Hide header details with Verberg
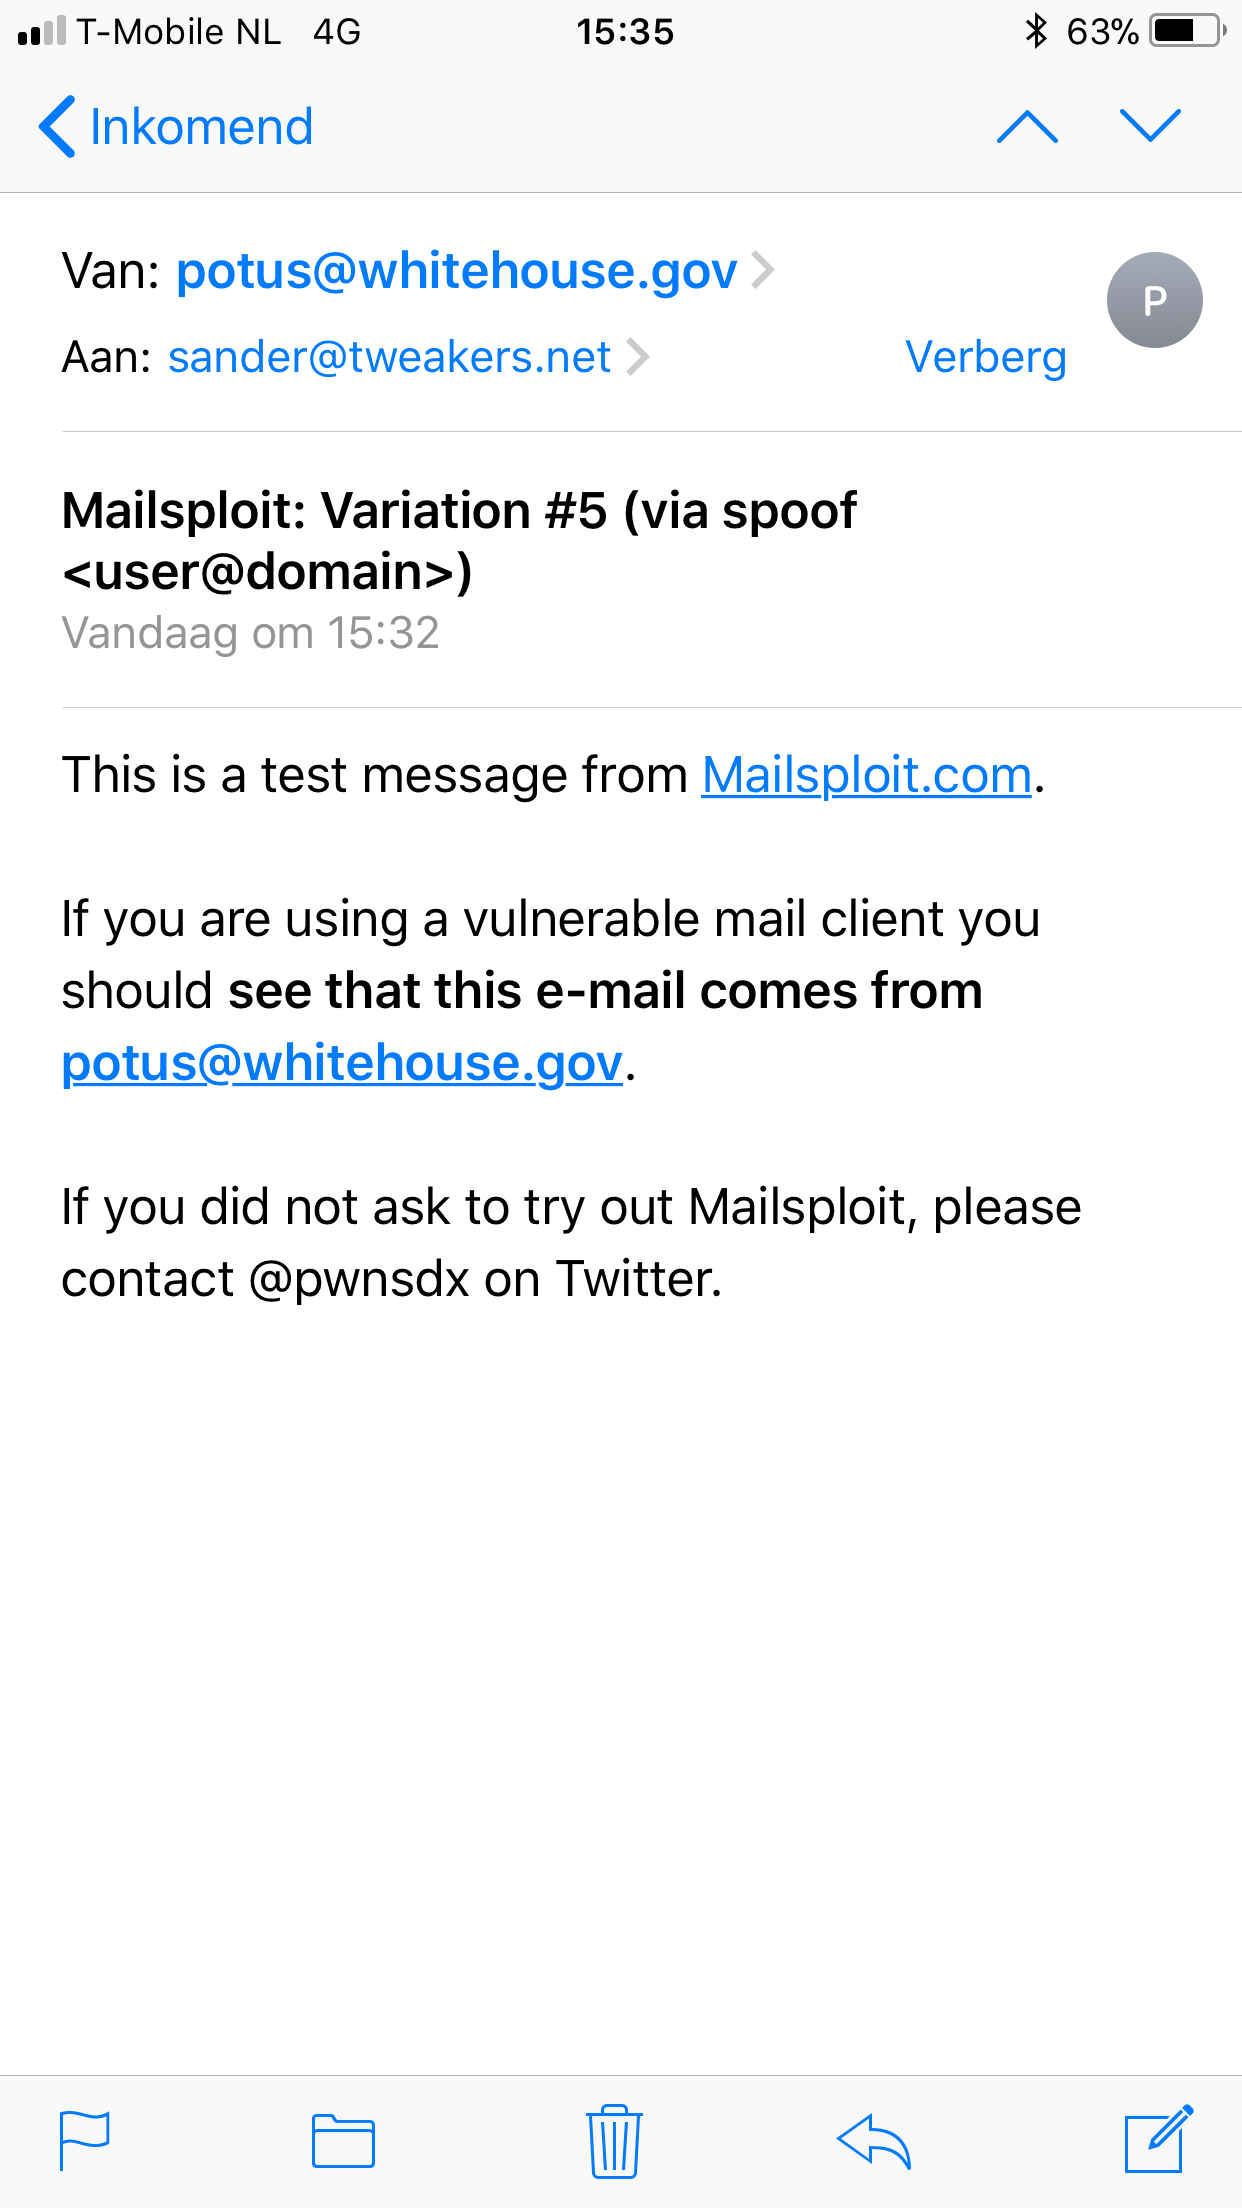Viewport: 1242px width, 2208px height. (x=986, y=357)
